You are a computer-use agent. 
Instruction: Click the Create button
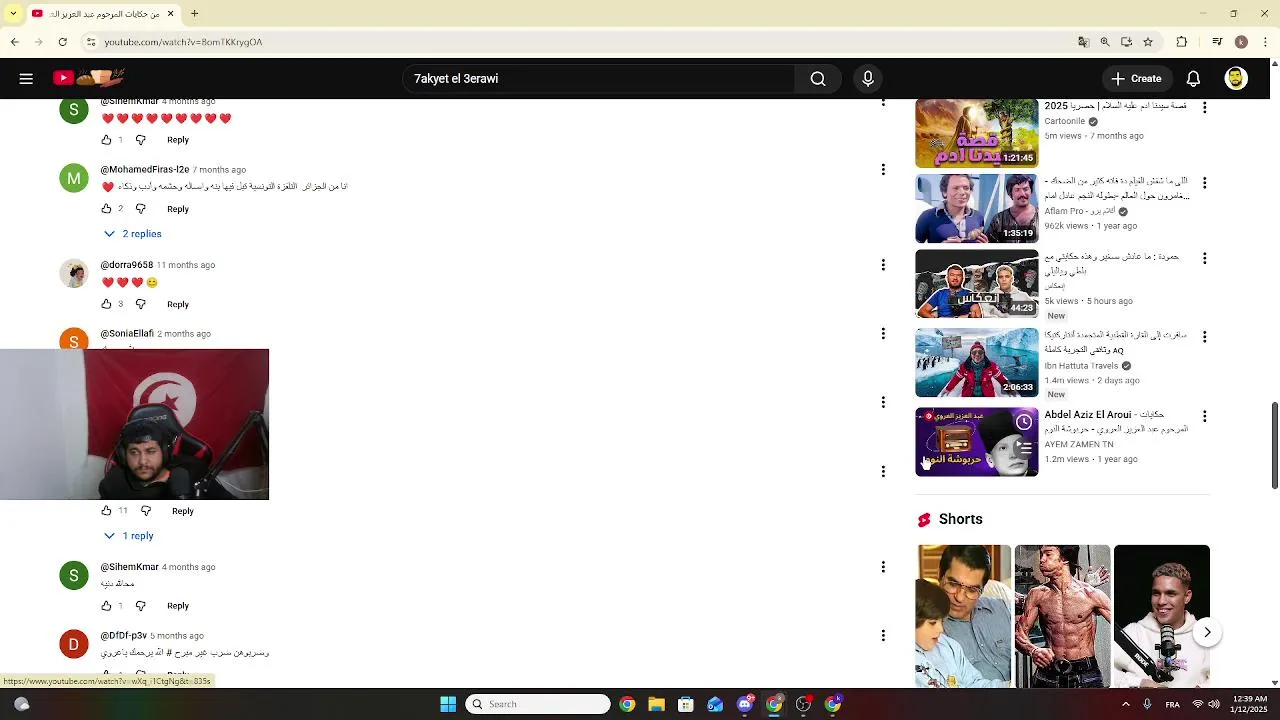(1137, 79)
